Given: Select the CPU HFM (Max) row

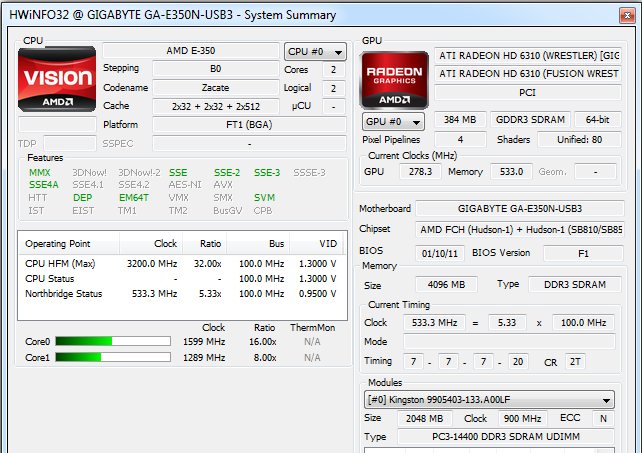Looking at the screenshot, I should click(x=180, y=263).
